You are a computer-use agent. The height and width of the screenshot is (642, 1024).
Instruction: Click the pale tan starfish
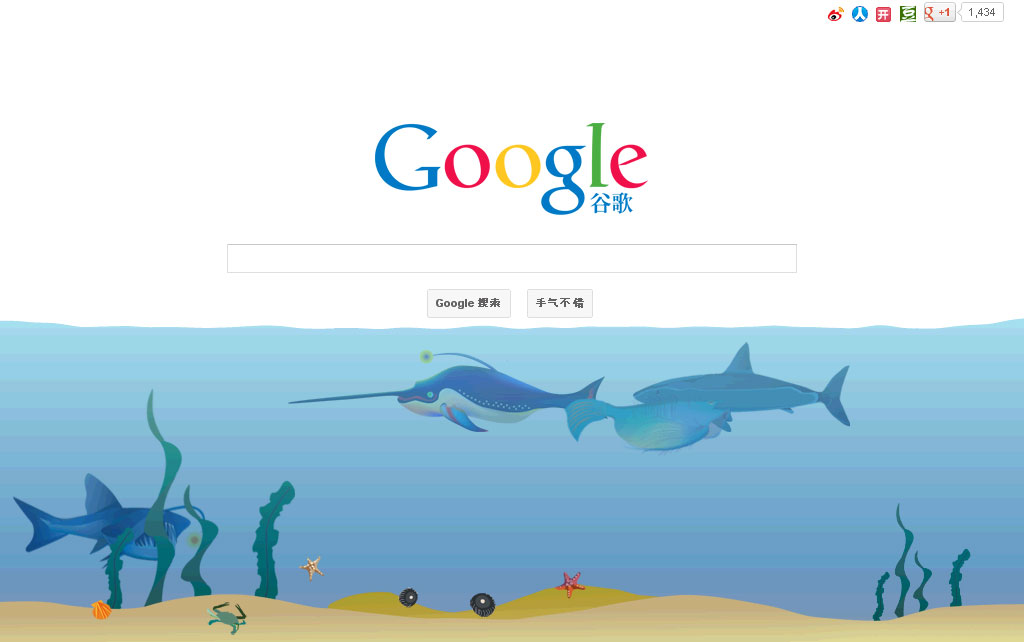point(312,568)
